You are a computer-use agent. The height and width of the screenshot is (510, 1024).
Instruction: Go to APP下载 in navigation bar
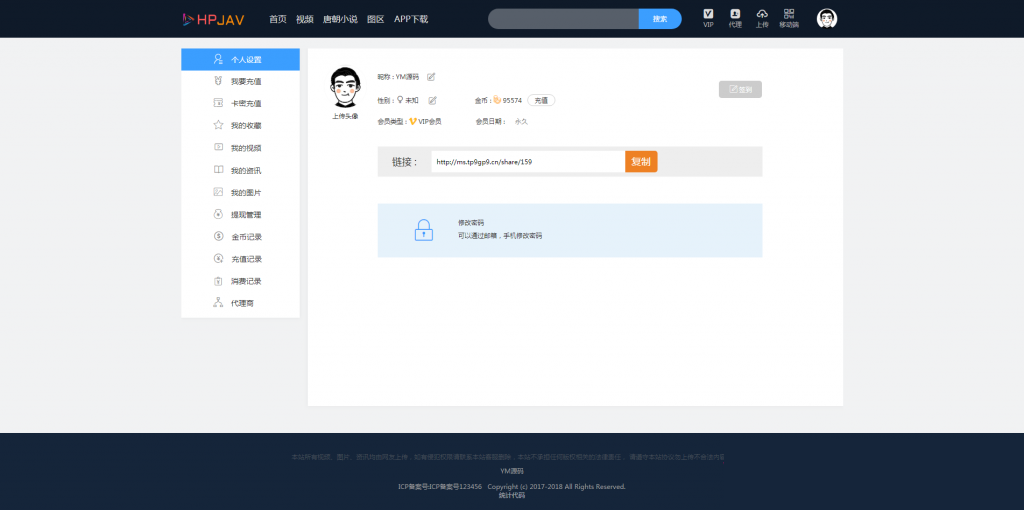[x=411, y=19]
